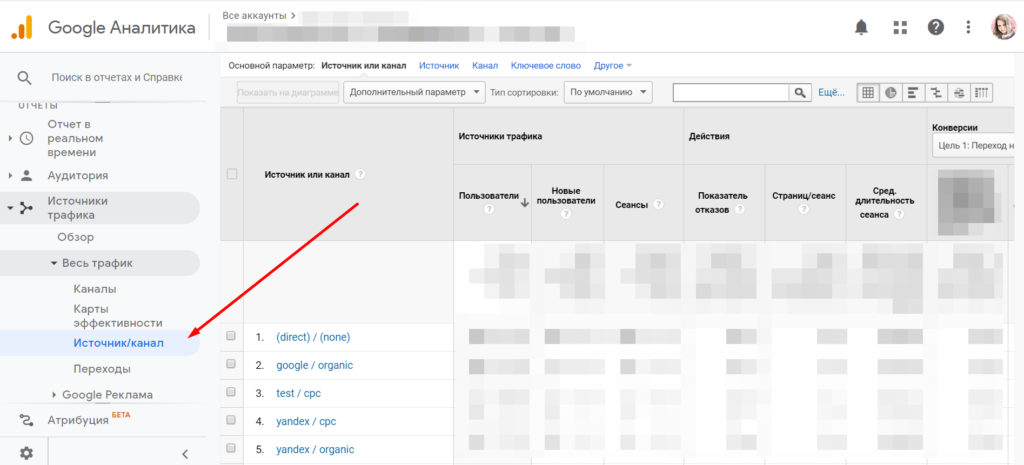The width and height of the screenshot is (1024, 465).
Task: Expand the Другое primary dimension dropdown
Action: tap(612, 65)
